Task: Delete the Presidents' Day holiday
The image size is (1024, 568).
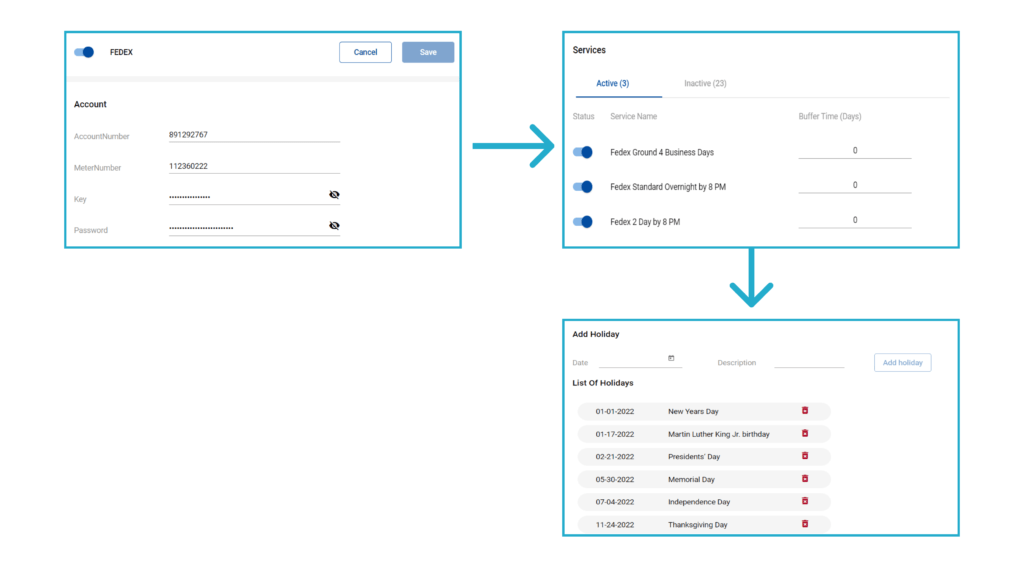Action: coord(805,456)
